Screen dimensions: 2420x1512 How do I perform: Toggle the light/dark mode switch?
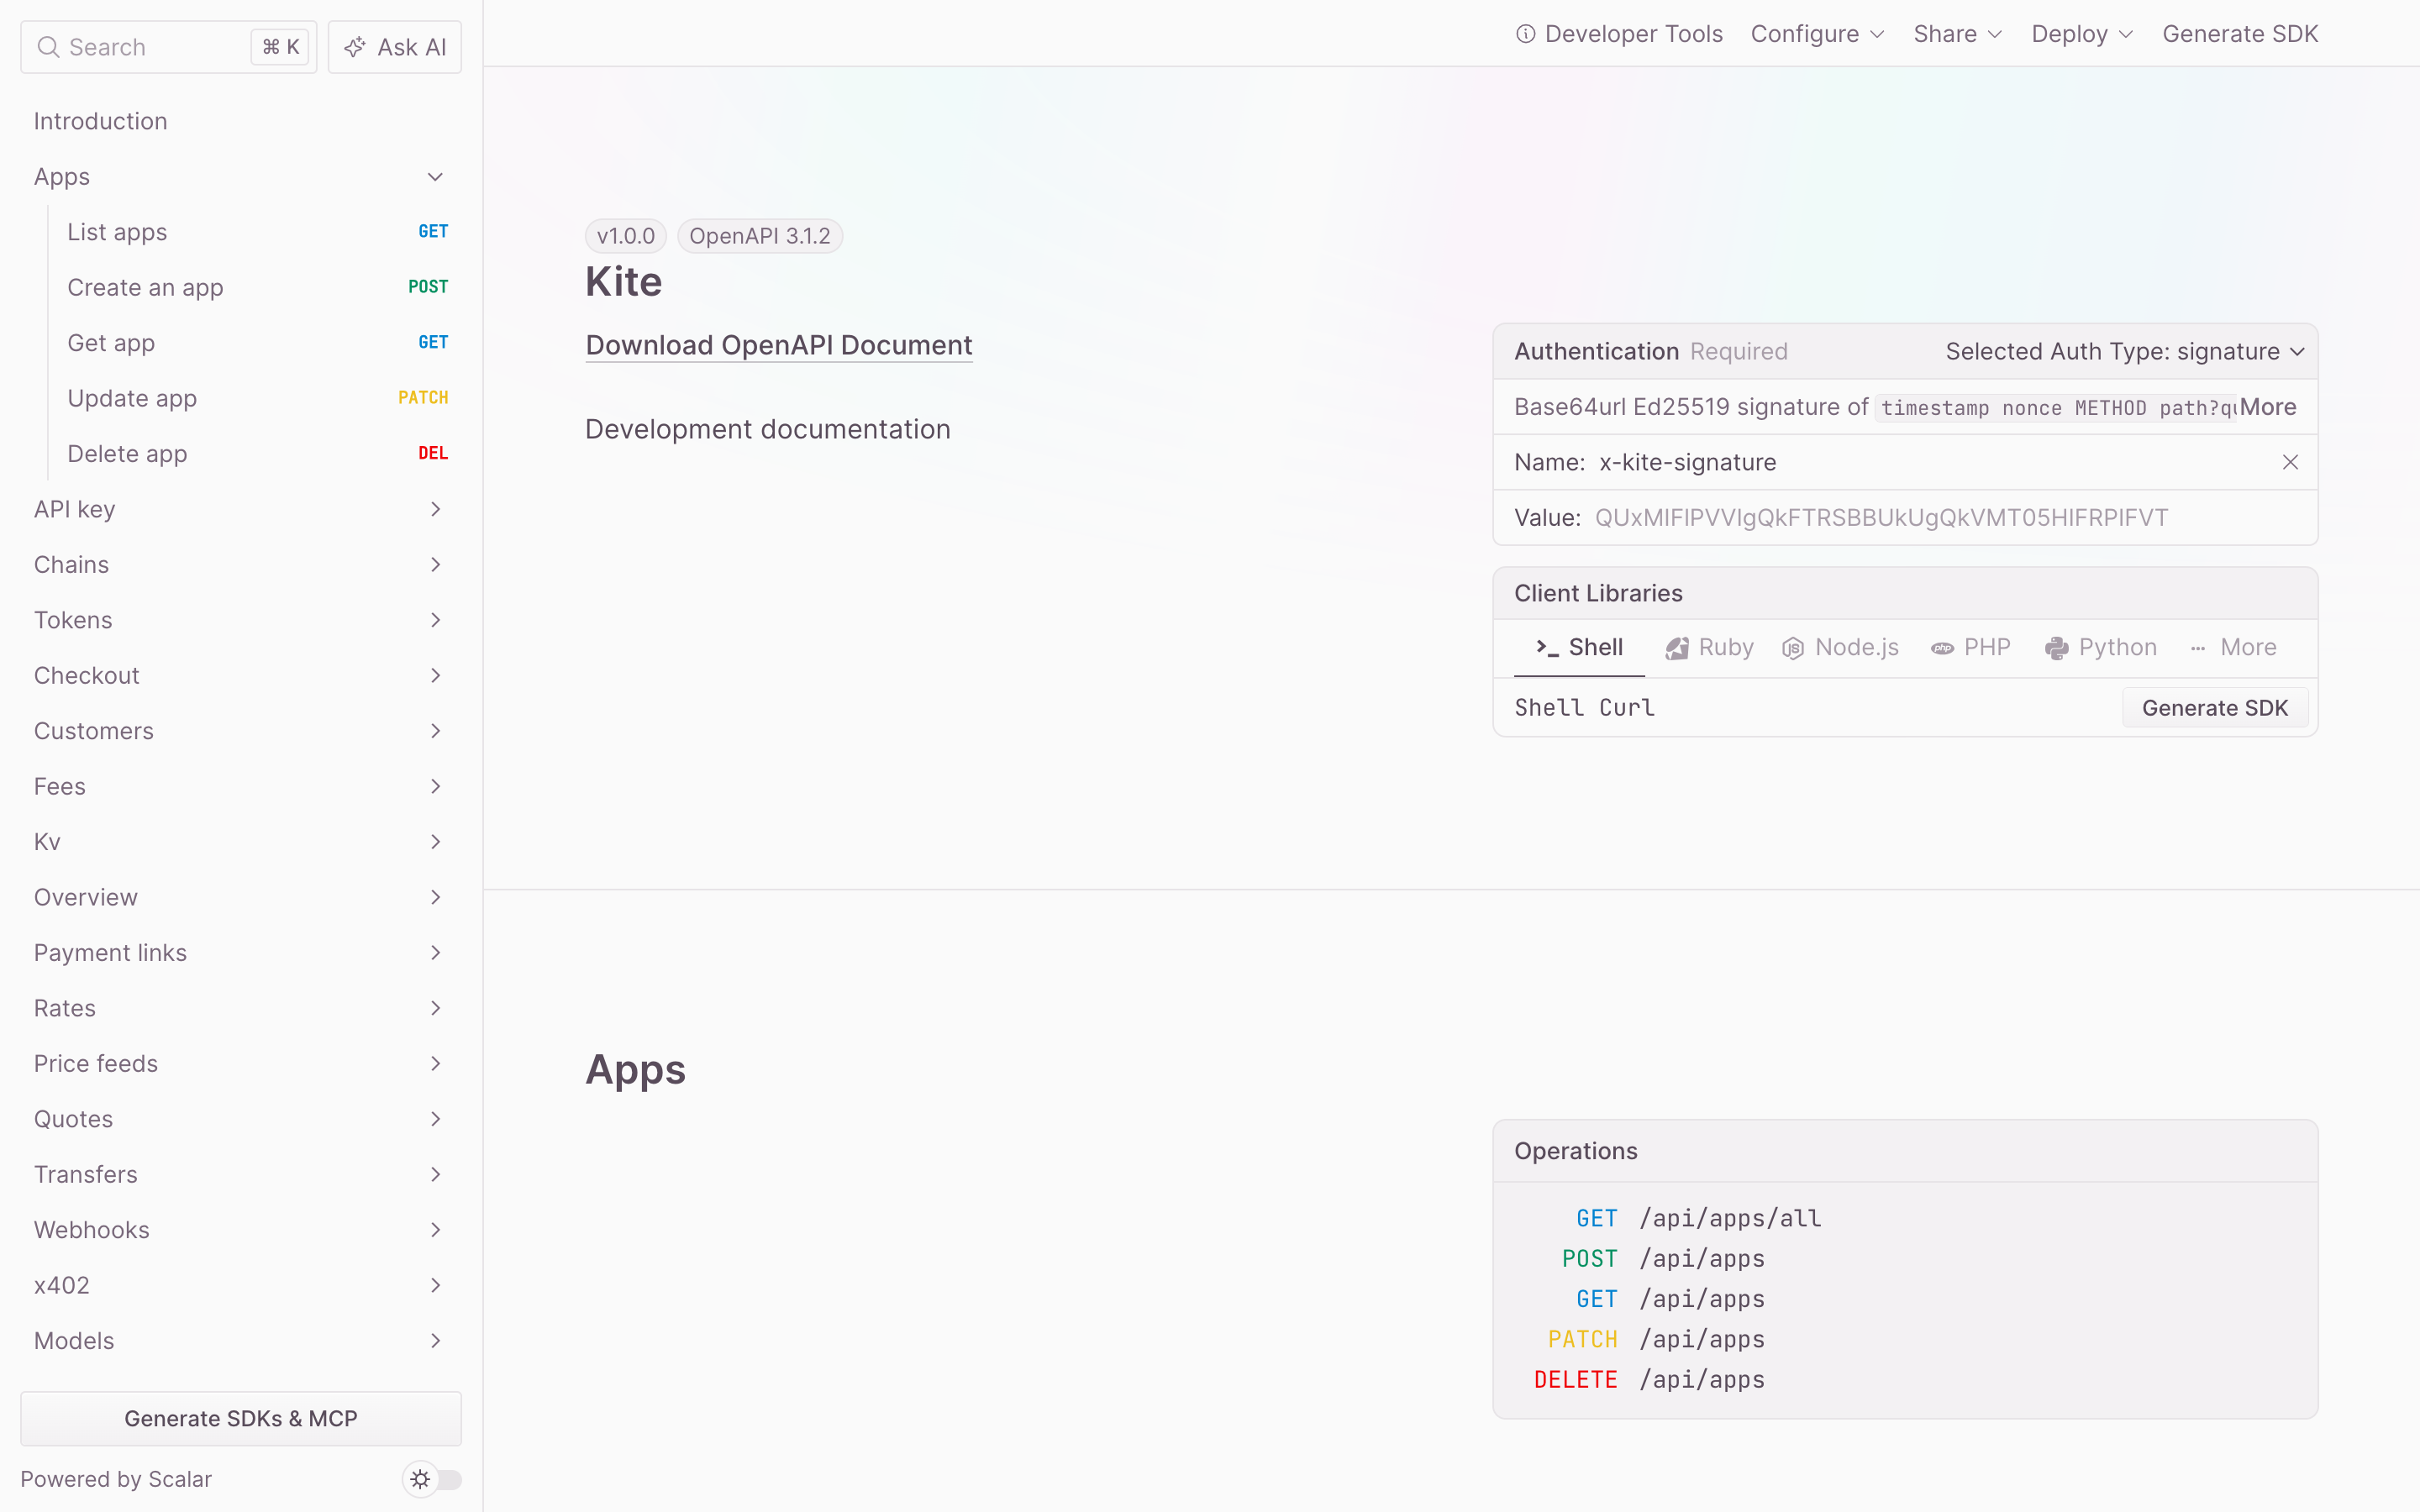(432, 1479)
